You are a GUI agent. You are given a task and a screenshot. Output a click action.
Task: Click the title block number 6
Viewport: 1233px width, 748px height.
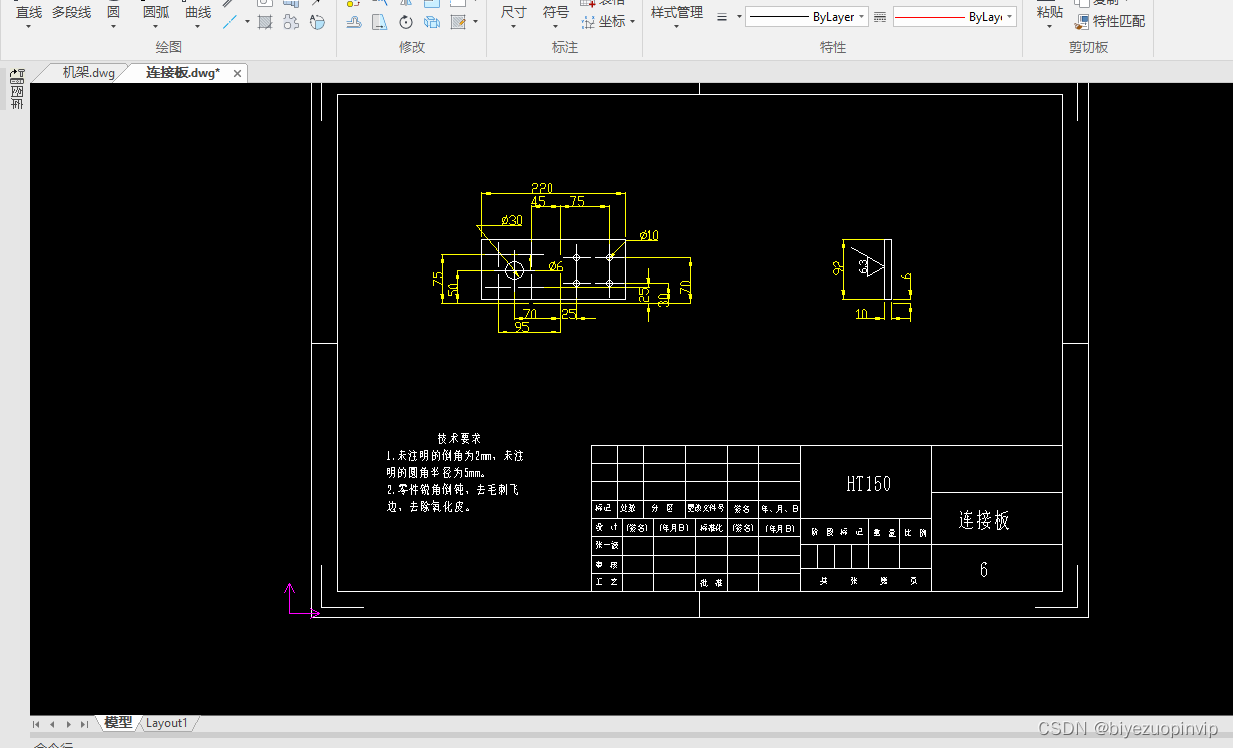984,570
